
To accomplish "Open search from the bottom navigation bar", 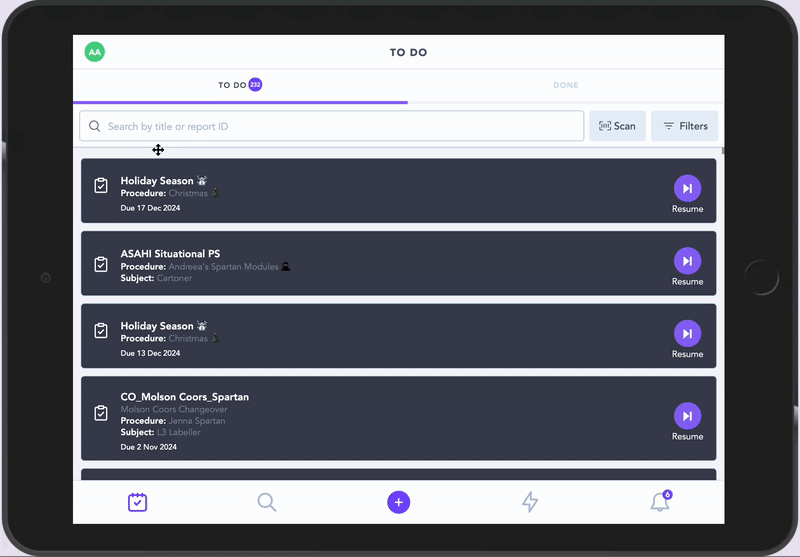I will [x=267, y=502].
